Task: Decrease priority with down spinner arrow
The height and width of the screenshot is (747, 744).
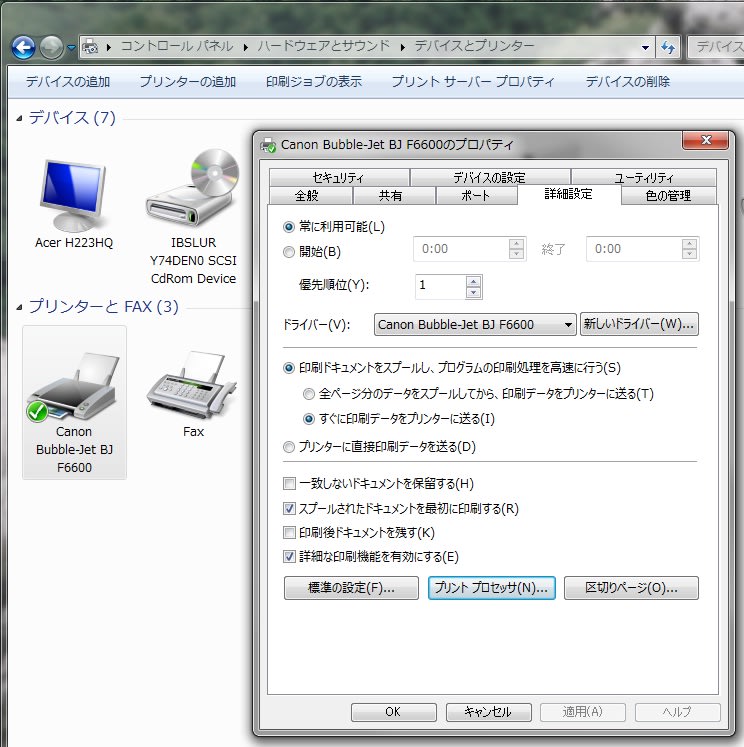Action: click(473, 293)
